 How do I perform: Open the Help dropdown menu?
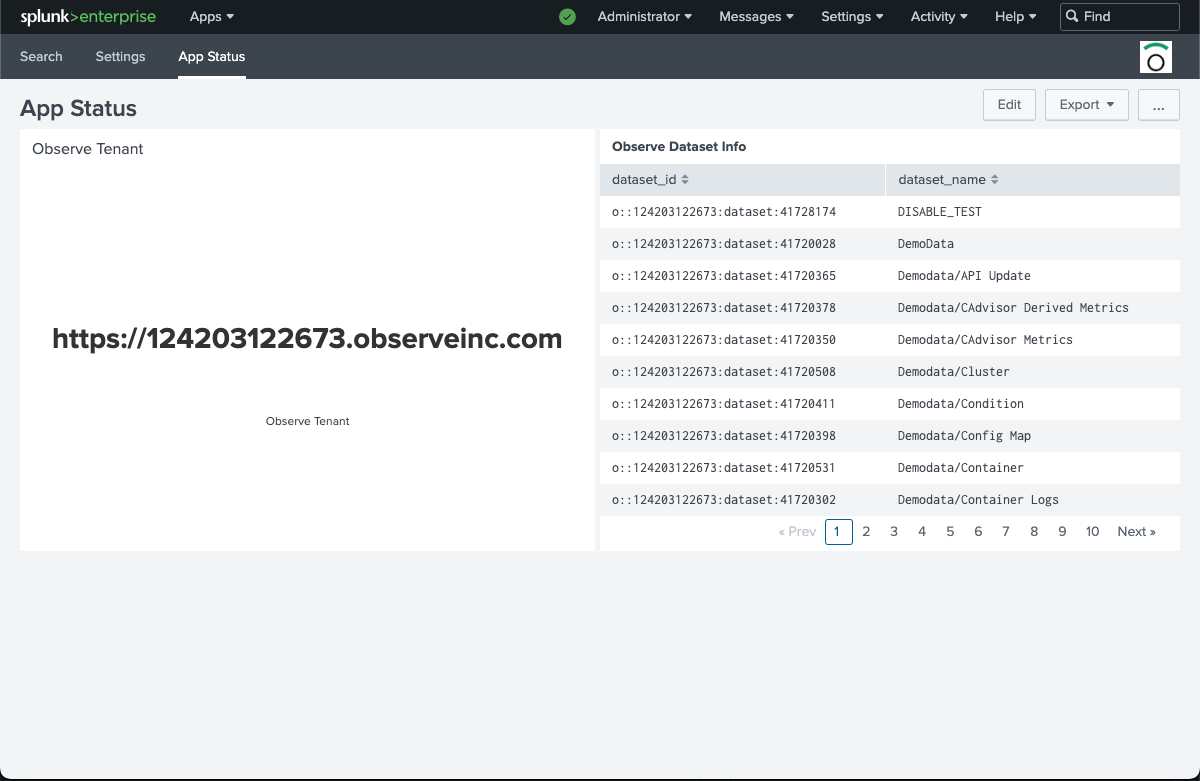(1015, 17)
